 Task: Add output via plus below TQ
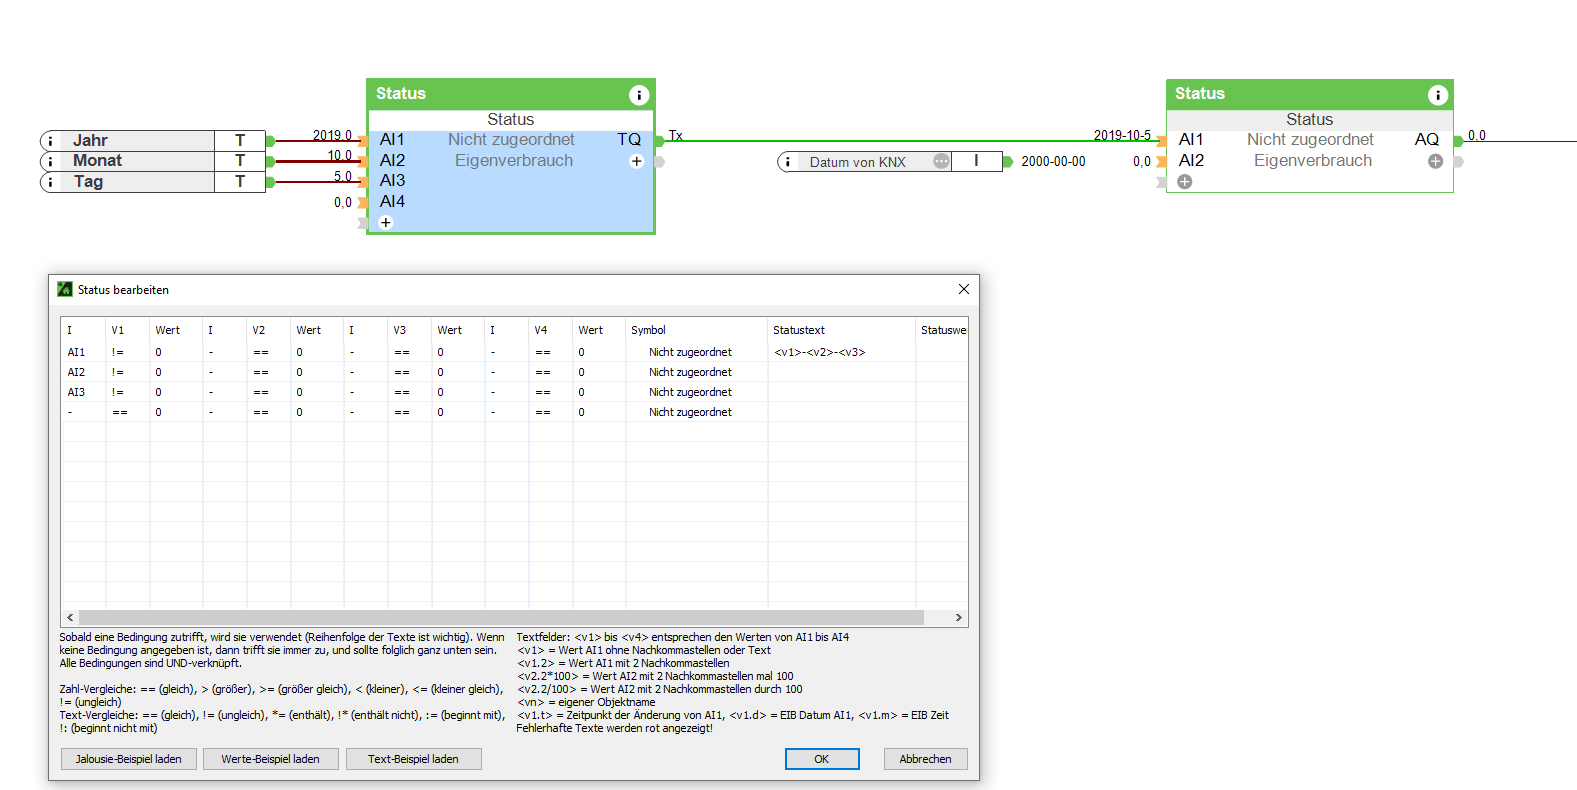[x=636, y=161]
